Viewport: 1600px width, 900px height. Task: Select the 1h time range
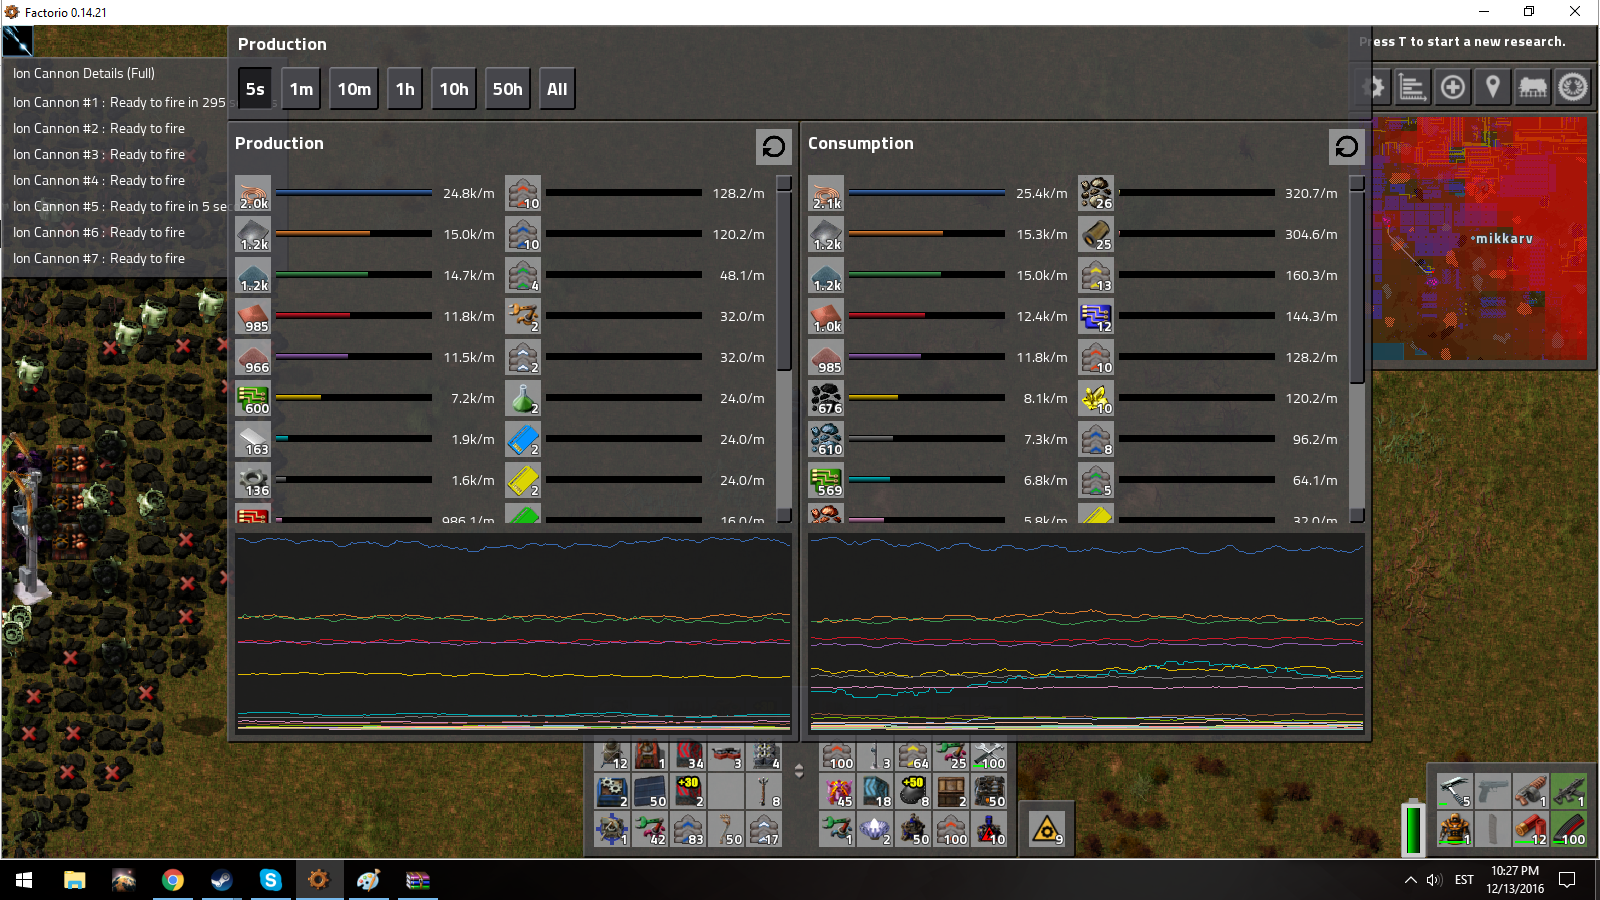pos(405,89)
